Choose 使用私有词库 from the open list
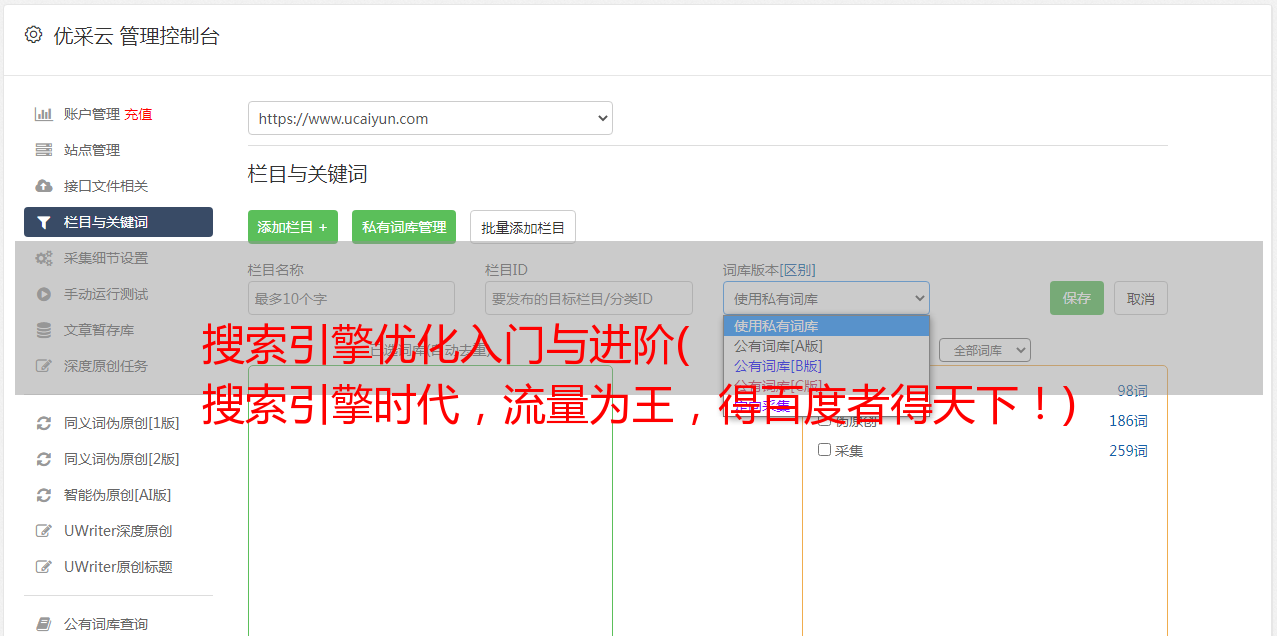 click(x=826, y=325)
